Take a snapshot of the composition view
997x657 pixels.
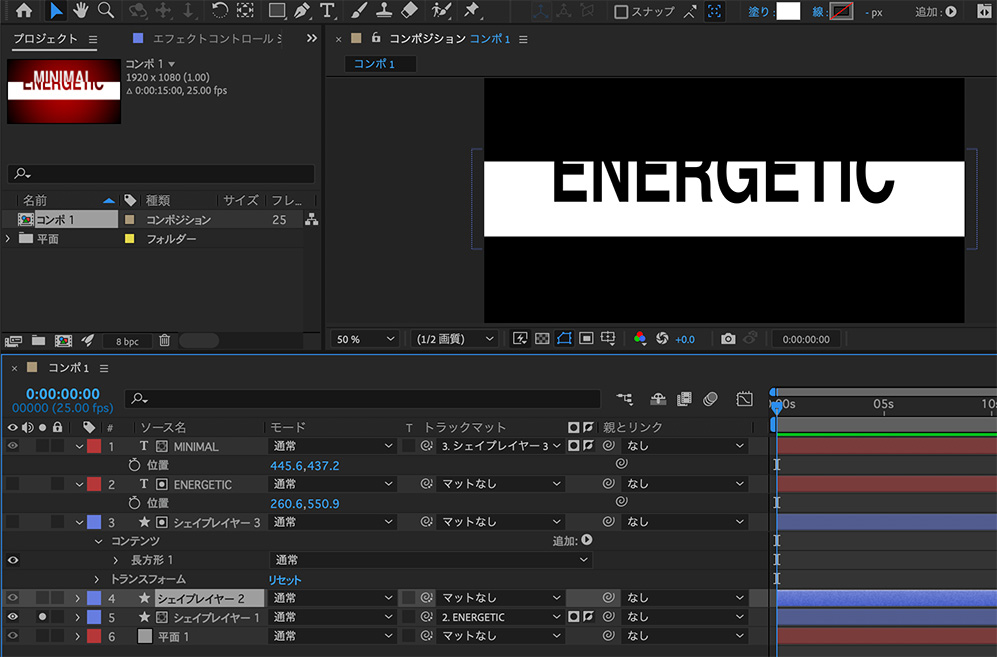pyautogui.click(x=730, y=338)
